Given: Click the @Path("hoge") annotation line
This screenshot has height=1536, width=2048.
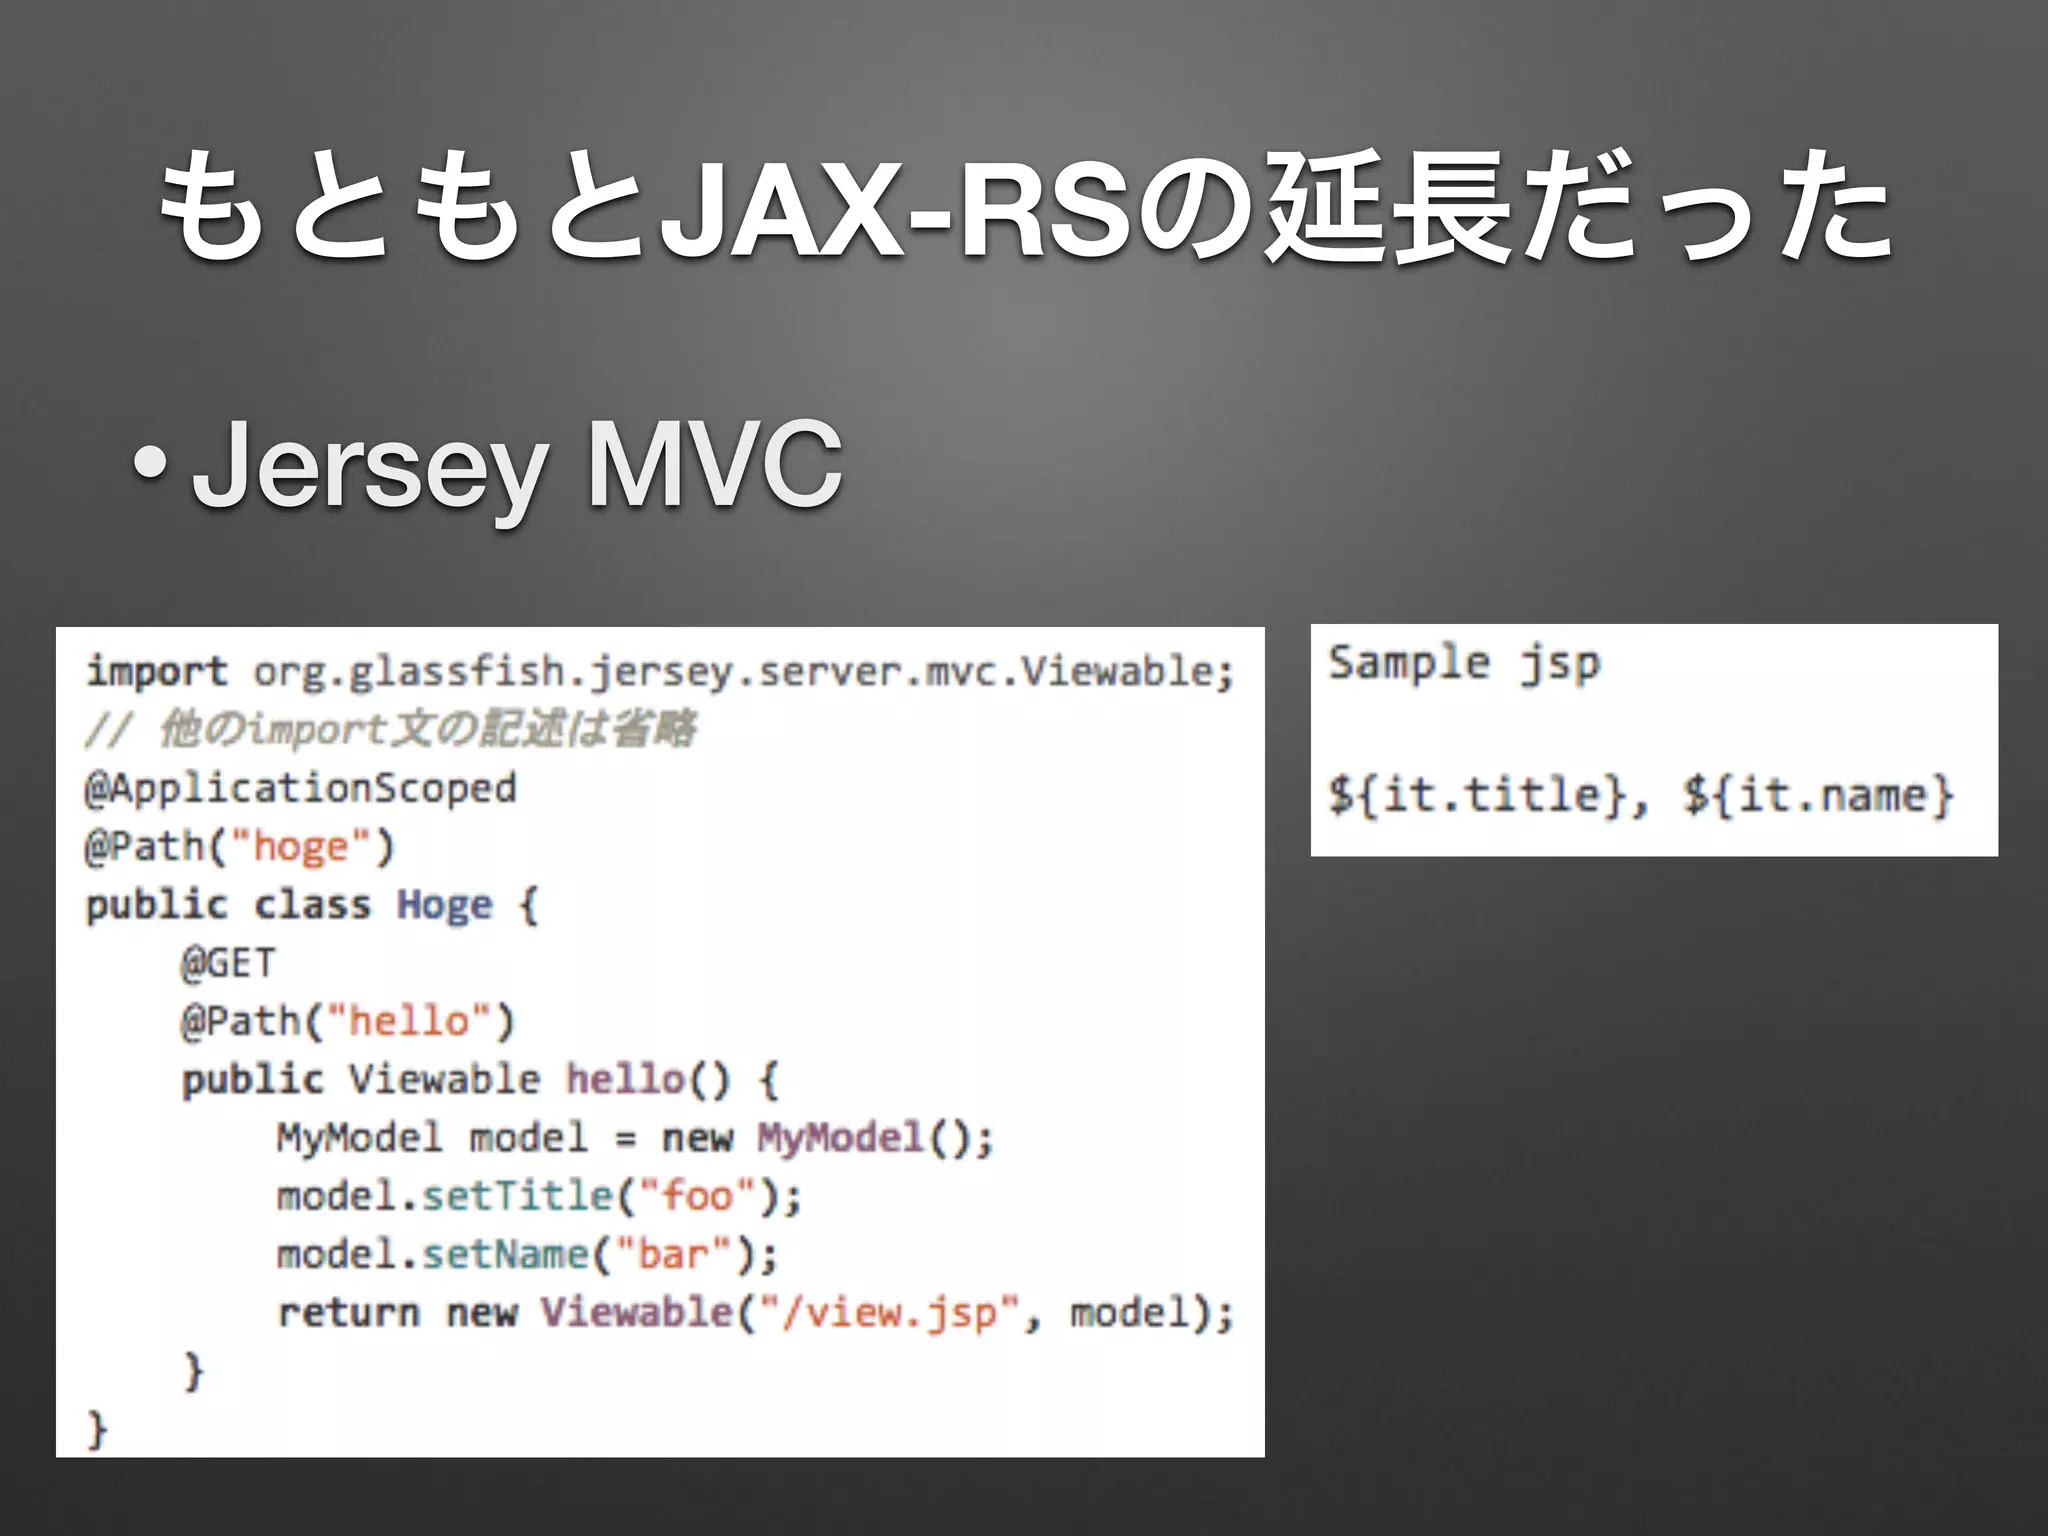Looking at the screenshot, I should (241, 847).
